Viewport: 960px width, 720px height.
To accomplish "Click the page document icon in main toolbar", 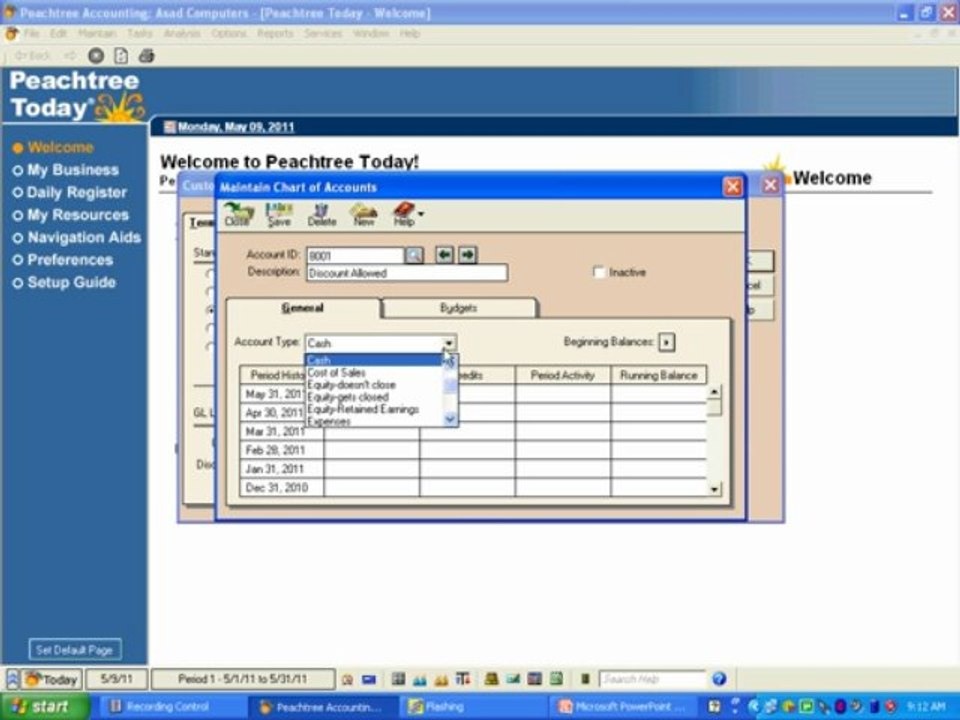I will point(121,56).
